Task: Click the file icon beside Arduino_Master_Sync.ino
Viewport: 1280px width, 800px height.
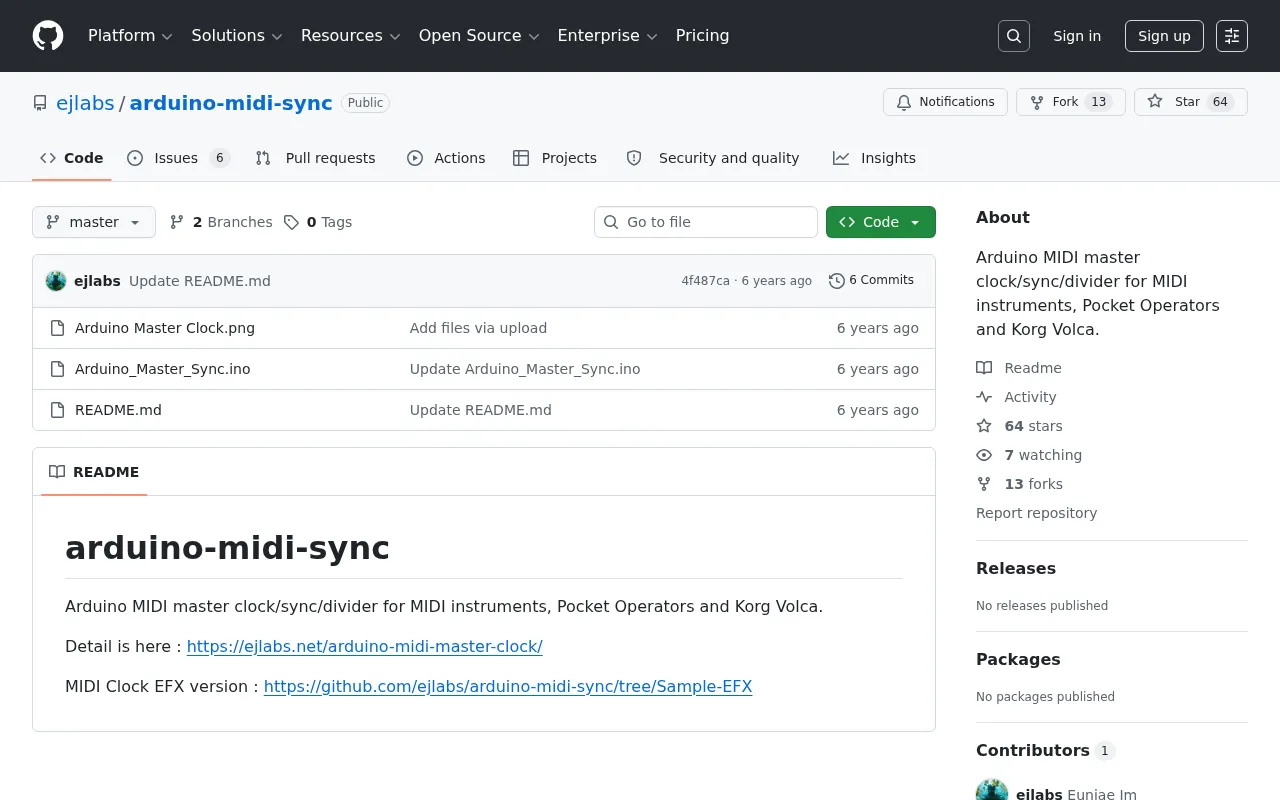Action: pyautogui.click(x=57, y=369)
